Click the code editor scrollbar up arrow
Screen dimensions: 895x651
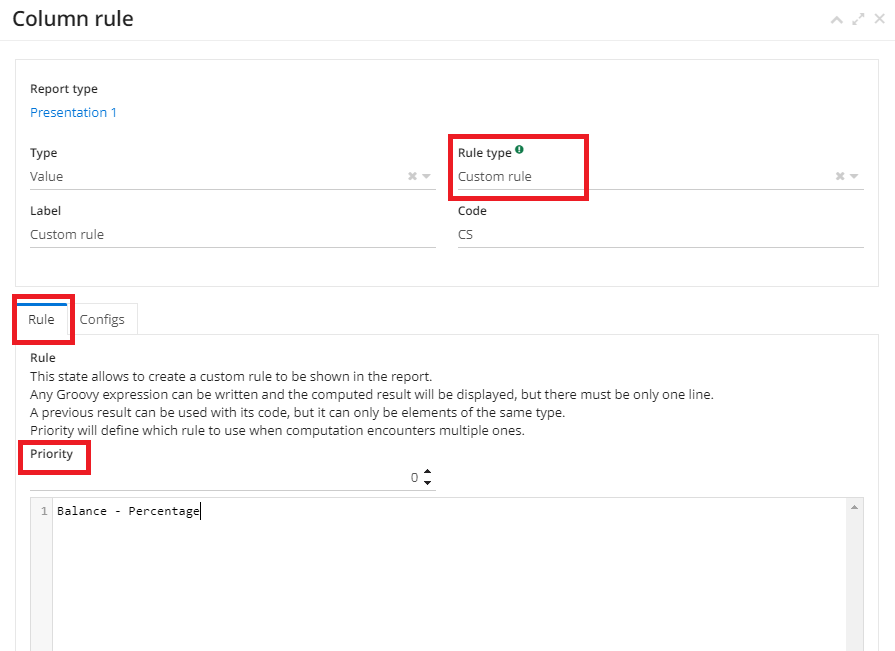pyautogui.click(x=855, y=508)
